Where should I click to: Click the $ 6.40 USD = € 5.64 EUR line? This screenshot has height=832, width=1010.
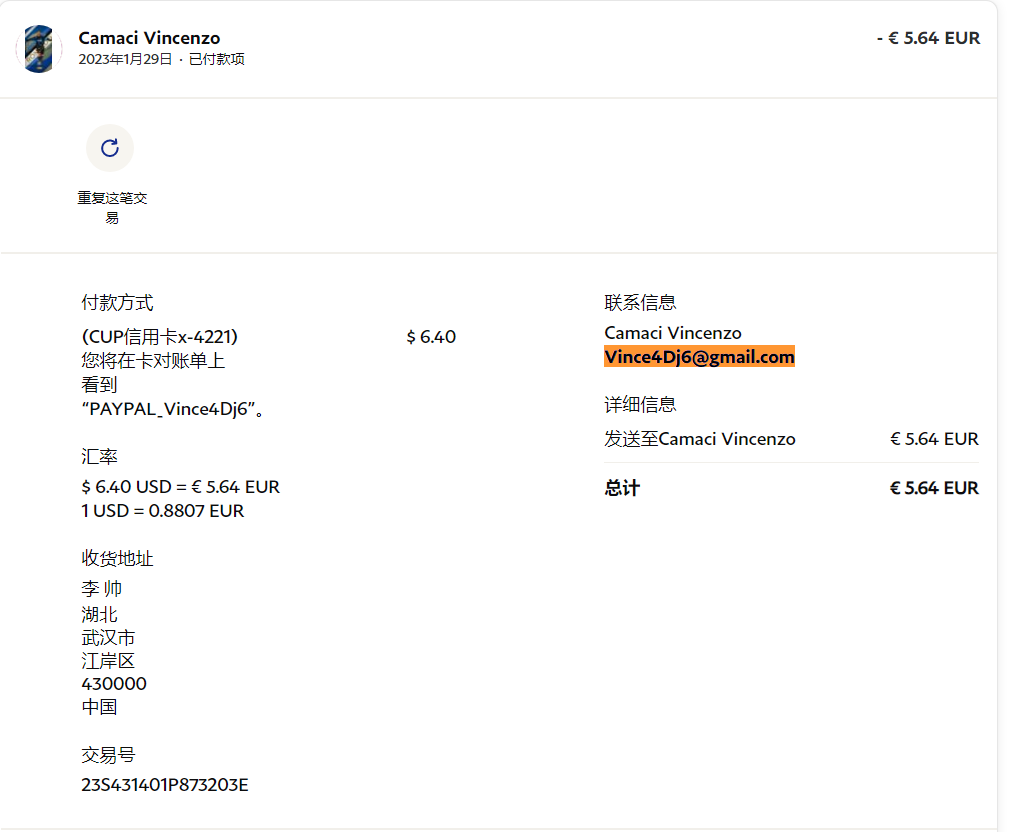[x=180, y=487]
